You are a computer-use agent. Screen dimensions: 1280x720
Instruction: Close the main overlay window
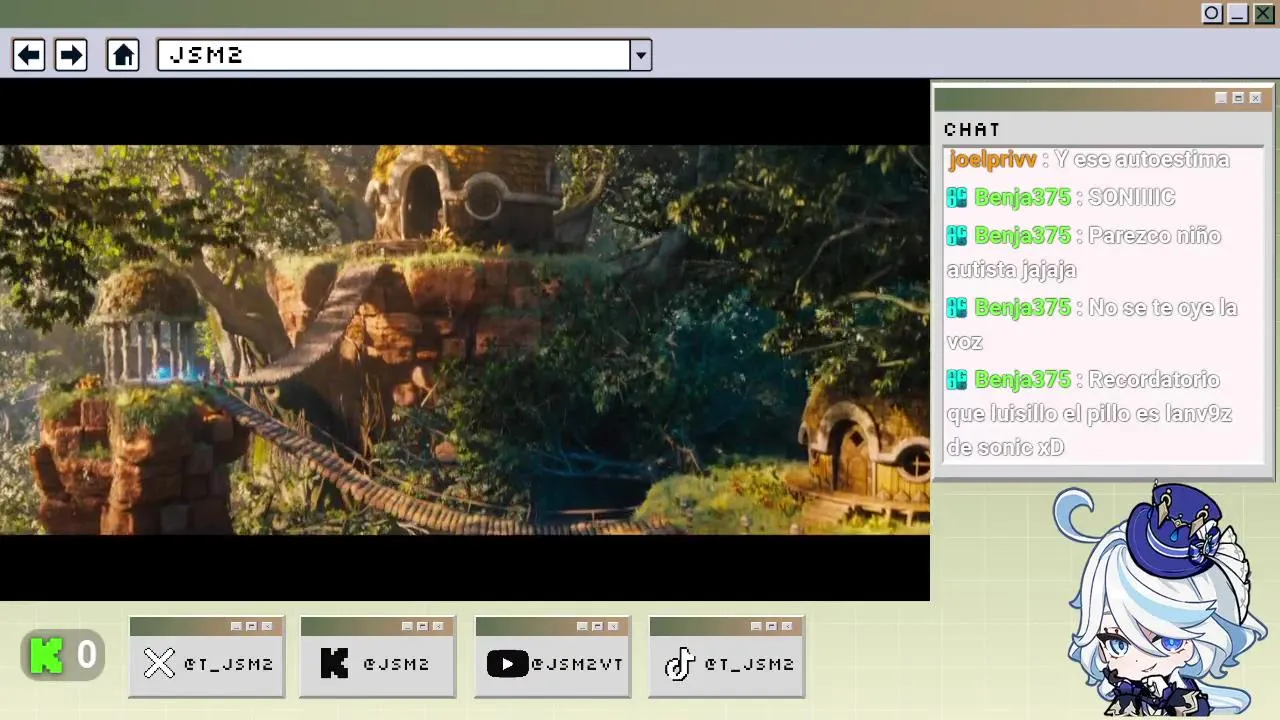[x=1264, y=13]
